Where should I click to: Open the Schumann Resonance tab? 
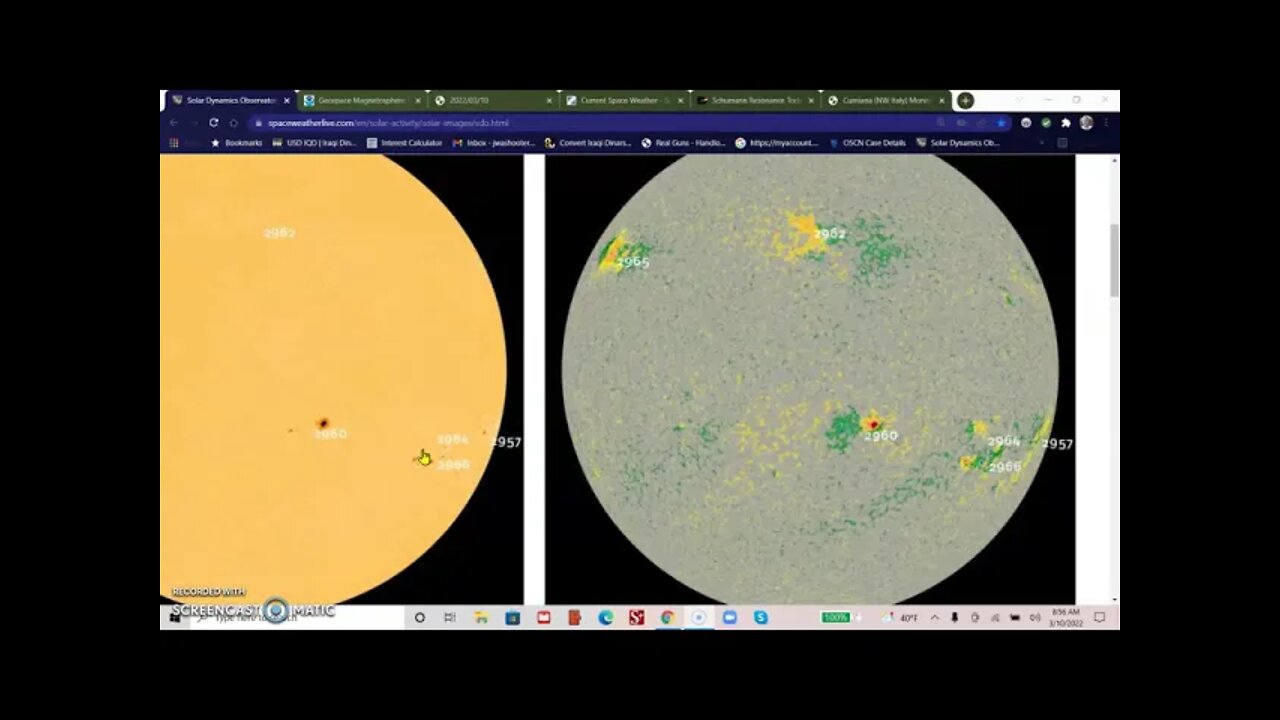755,101
